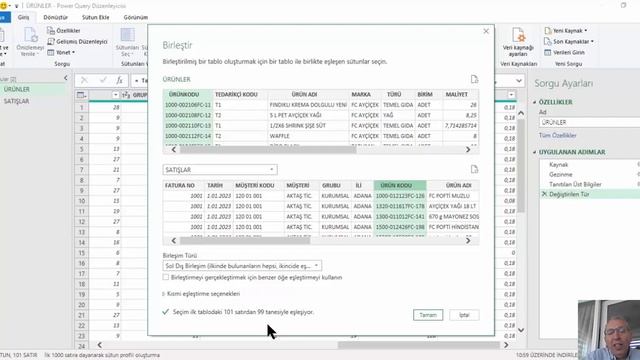
Task: Open Gelişmiş Düzenleyici
Action: 78,42
